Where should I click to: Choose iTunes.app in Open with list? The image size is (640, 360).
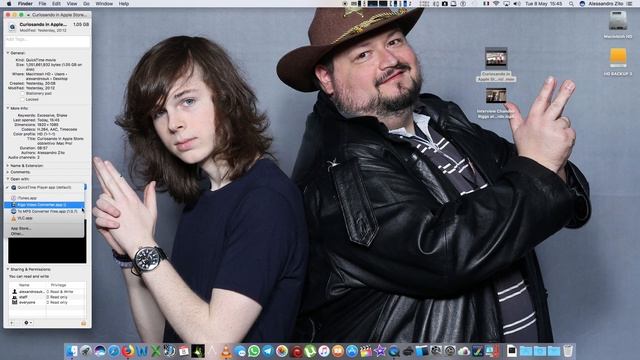(x=44, y=198)
